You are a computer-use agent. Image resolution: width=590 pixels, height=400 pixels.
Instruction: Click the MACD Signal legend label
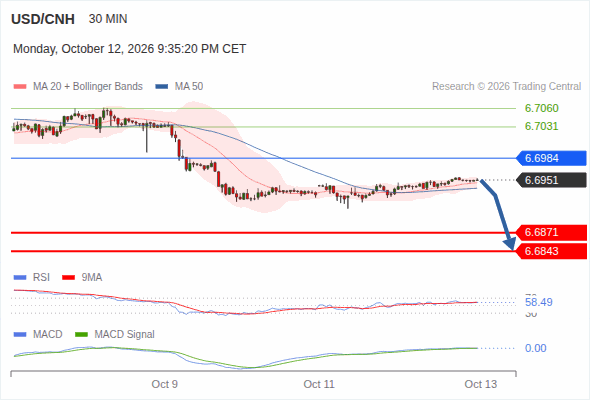pyautogui.click(x=125, y=335)
